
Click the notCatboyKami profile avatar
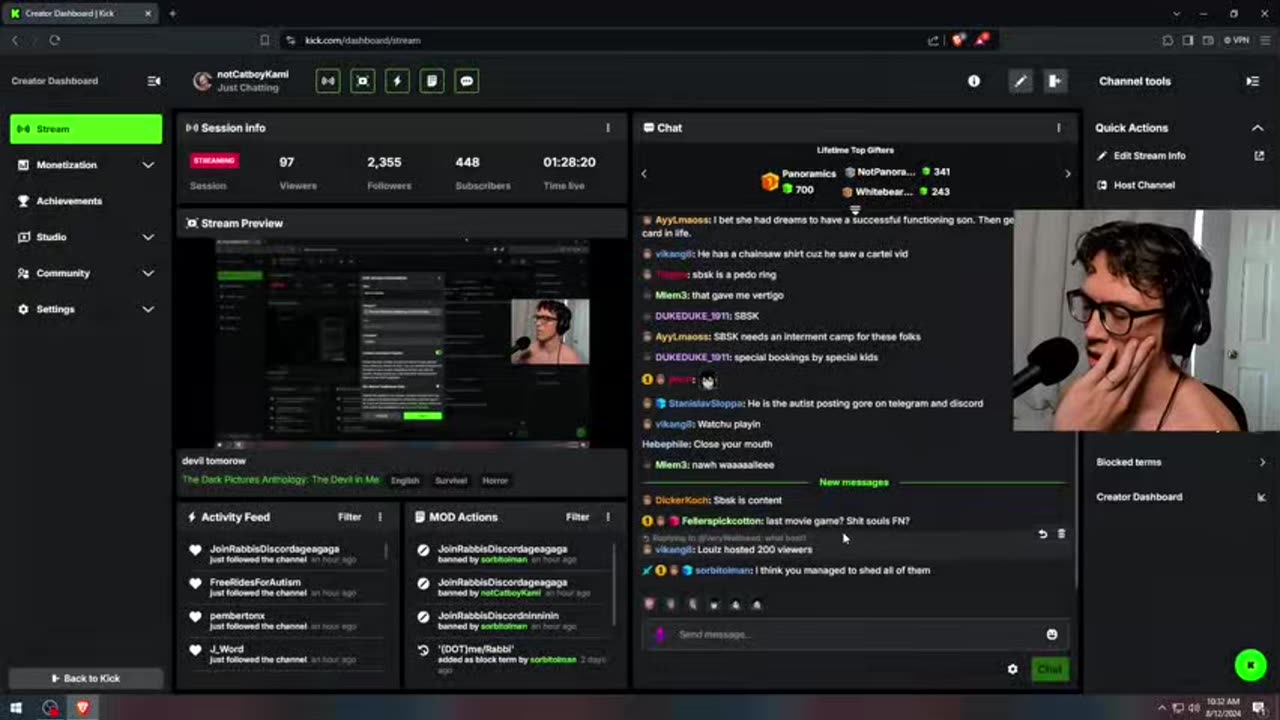coord(203,81)
